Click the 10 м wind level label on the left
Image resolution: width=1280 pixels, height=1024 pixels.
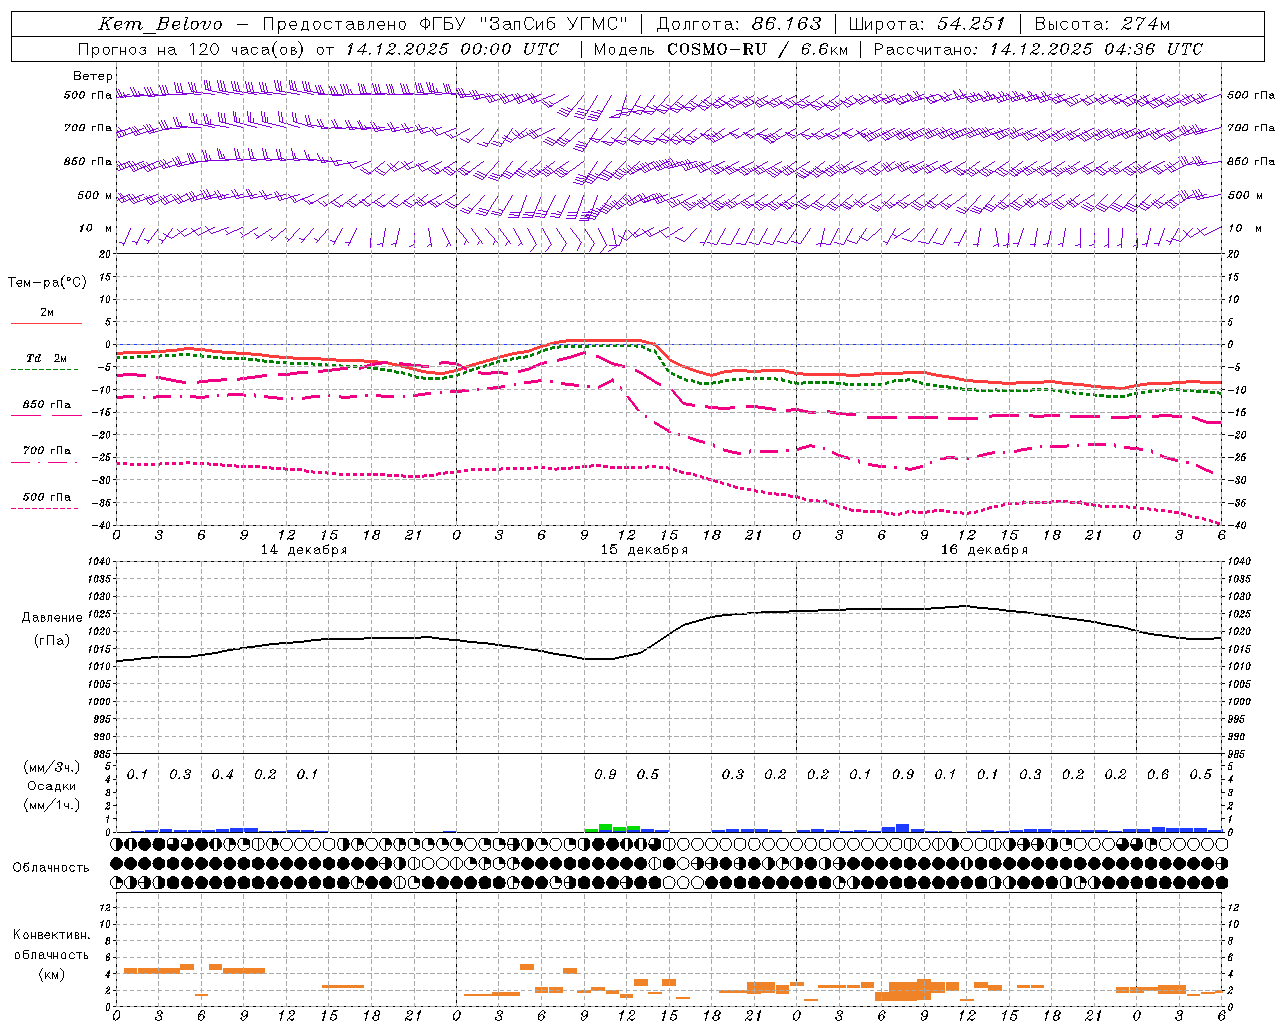pyautogui.click(x=96, y=229)
